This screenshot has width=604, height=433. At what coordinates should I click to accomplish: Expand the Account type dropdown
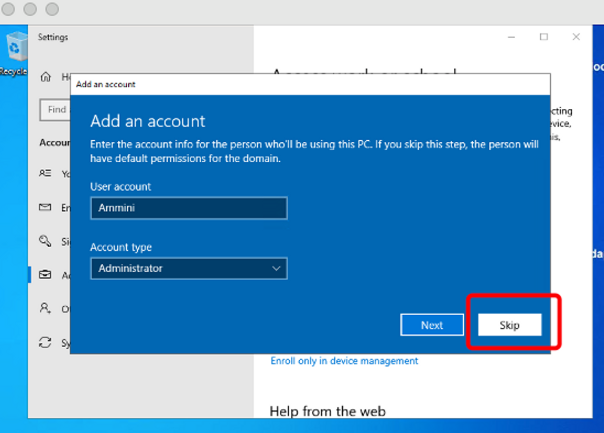(188, 268)
